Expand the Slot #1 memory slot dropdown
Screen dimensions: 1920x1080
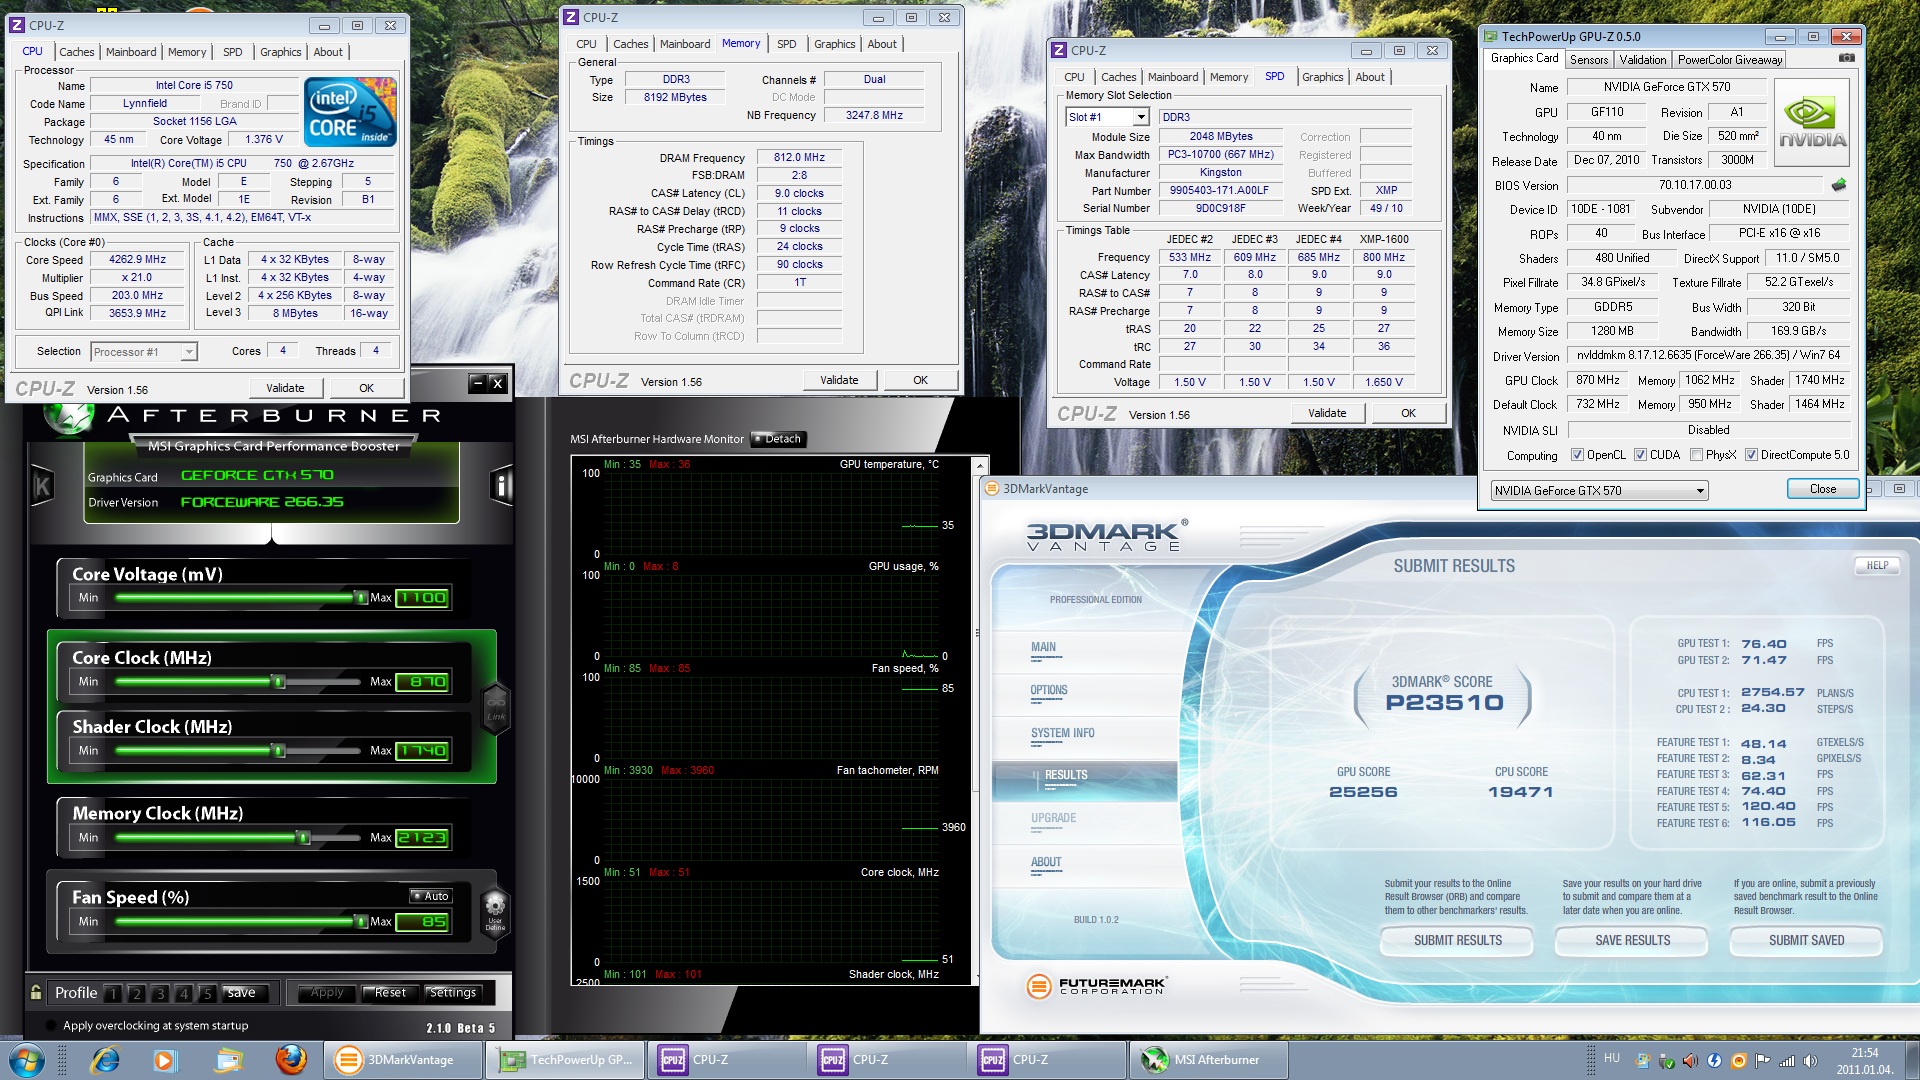(1141, 117)
